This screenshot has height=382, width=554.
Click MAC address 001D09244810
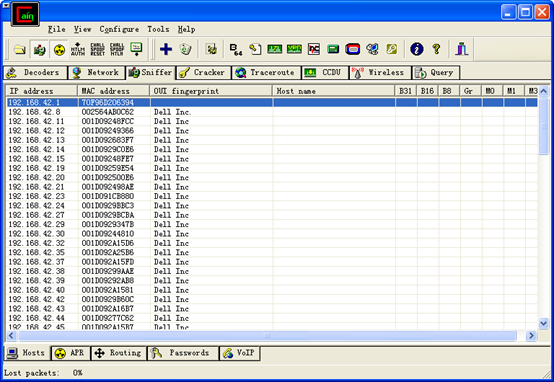[x=107, y=234]
